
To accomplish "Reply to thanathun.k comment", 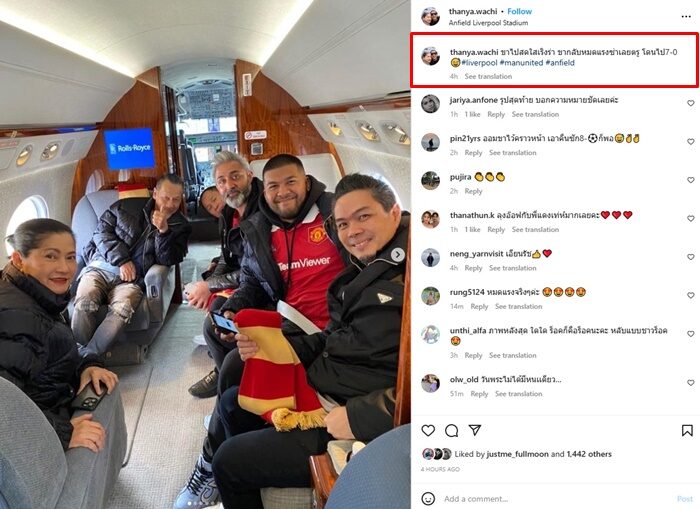I will click(496, 229).
